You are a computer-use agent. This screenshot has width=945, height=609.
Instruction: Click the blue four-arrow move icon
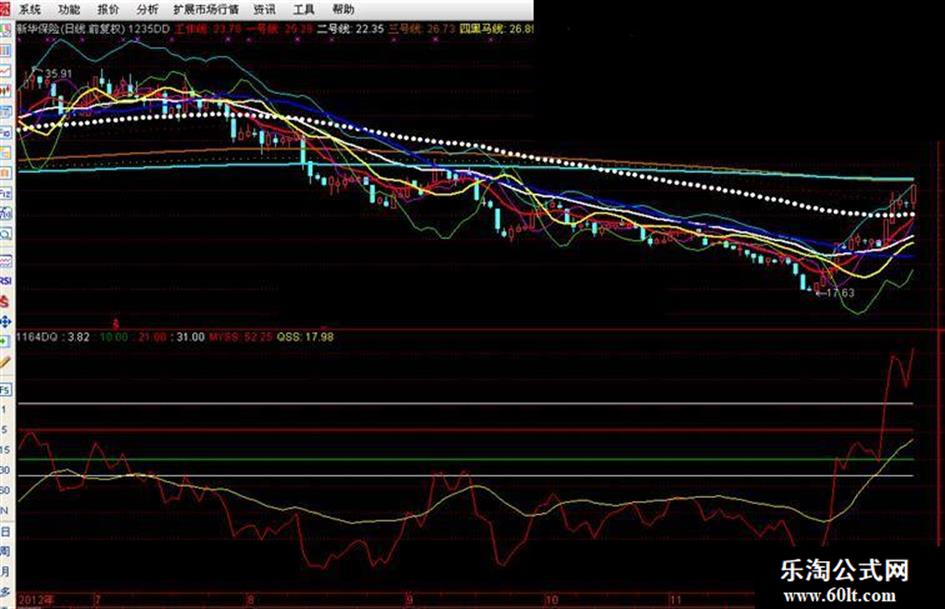point(5,321)
